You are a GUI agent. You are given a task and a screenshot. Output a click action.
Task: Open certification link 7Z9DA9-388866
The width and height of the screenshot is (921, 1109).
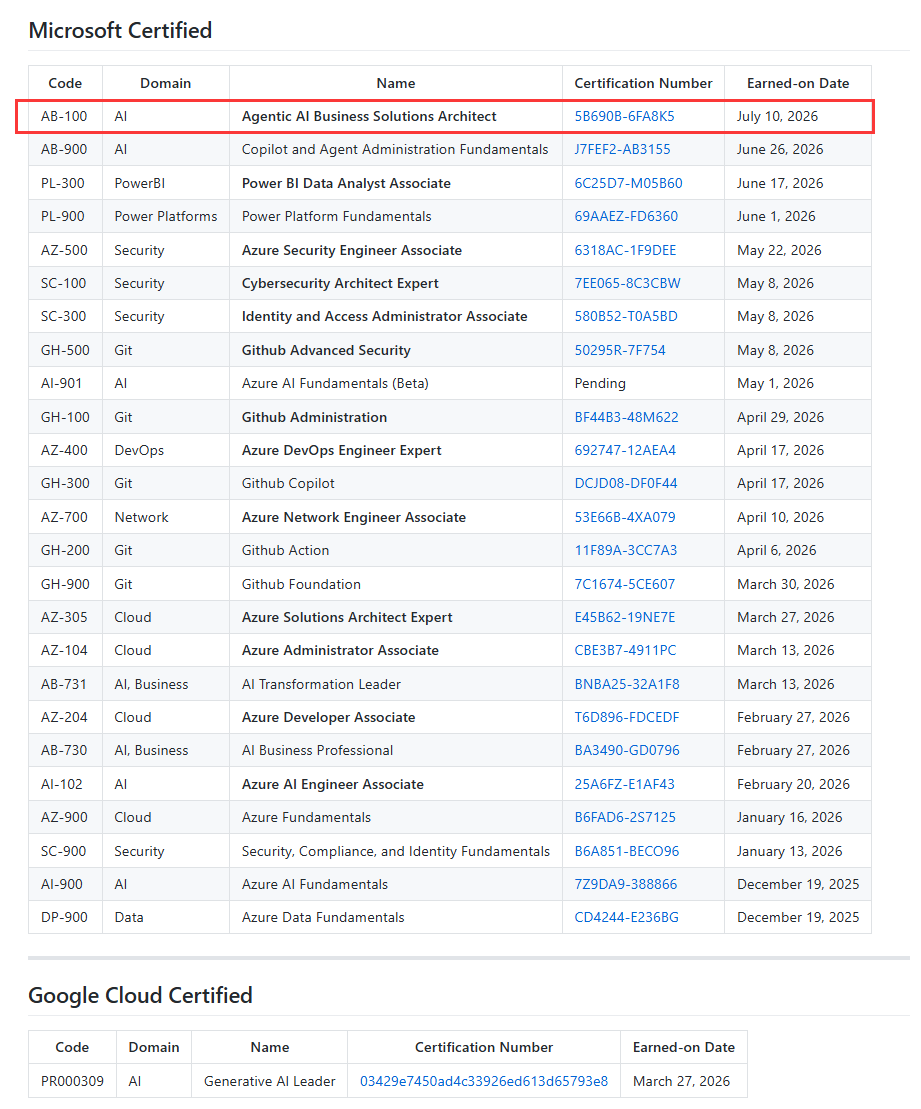tap(625, 884)
